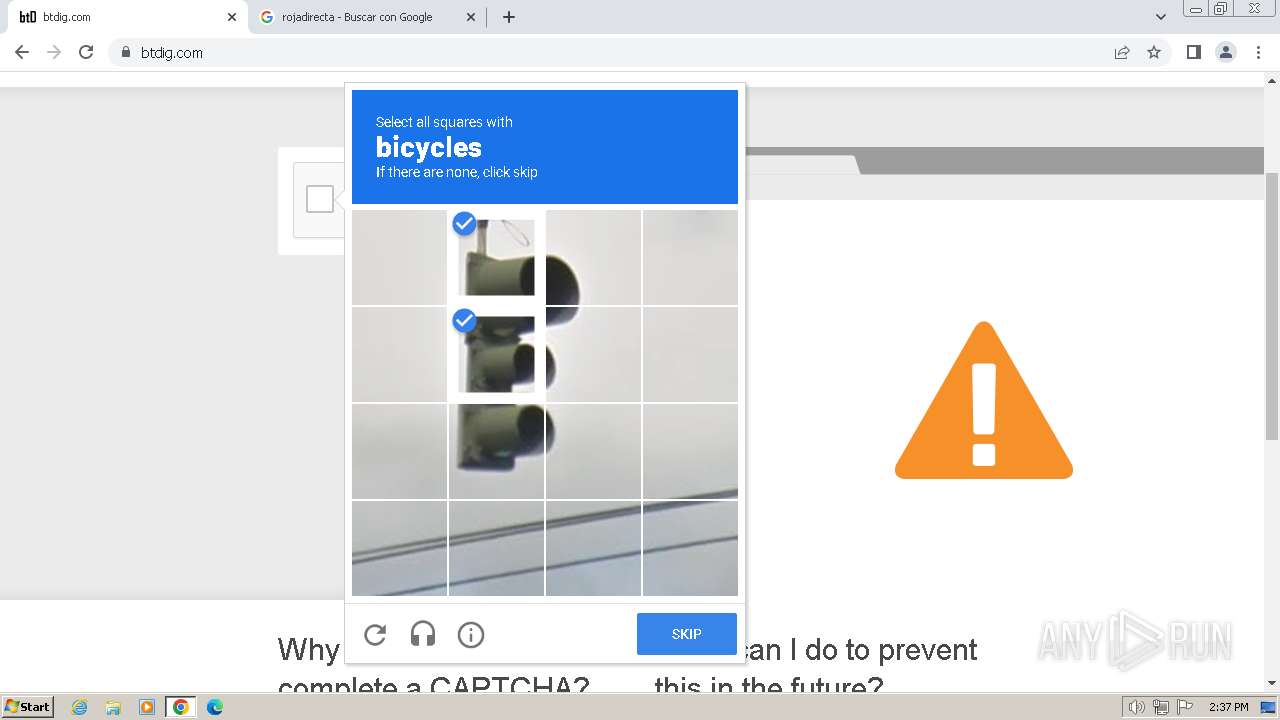Click Chrome icon in taskbar
1280x720 pixels.
pyautogui.click(x=181, y=707)
